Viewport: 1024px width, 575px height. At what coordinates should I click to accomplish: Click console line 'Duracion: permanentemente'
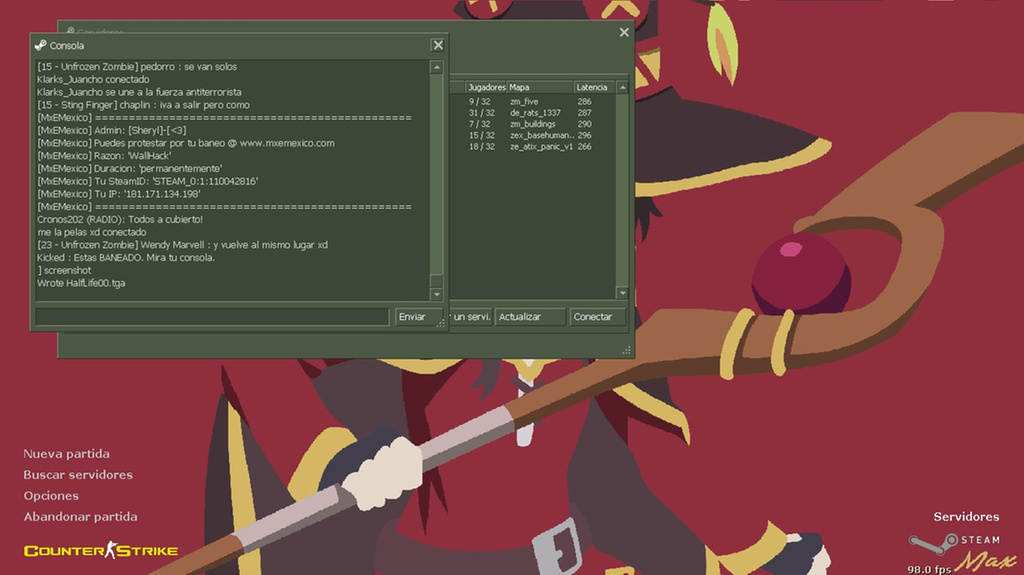click(x=129, y=169)
